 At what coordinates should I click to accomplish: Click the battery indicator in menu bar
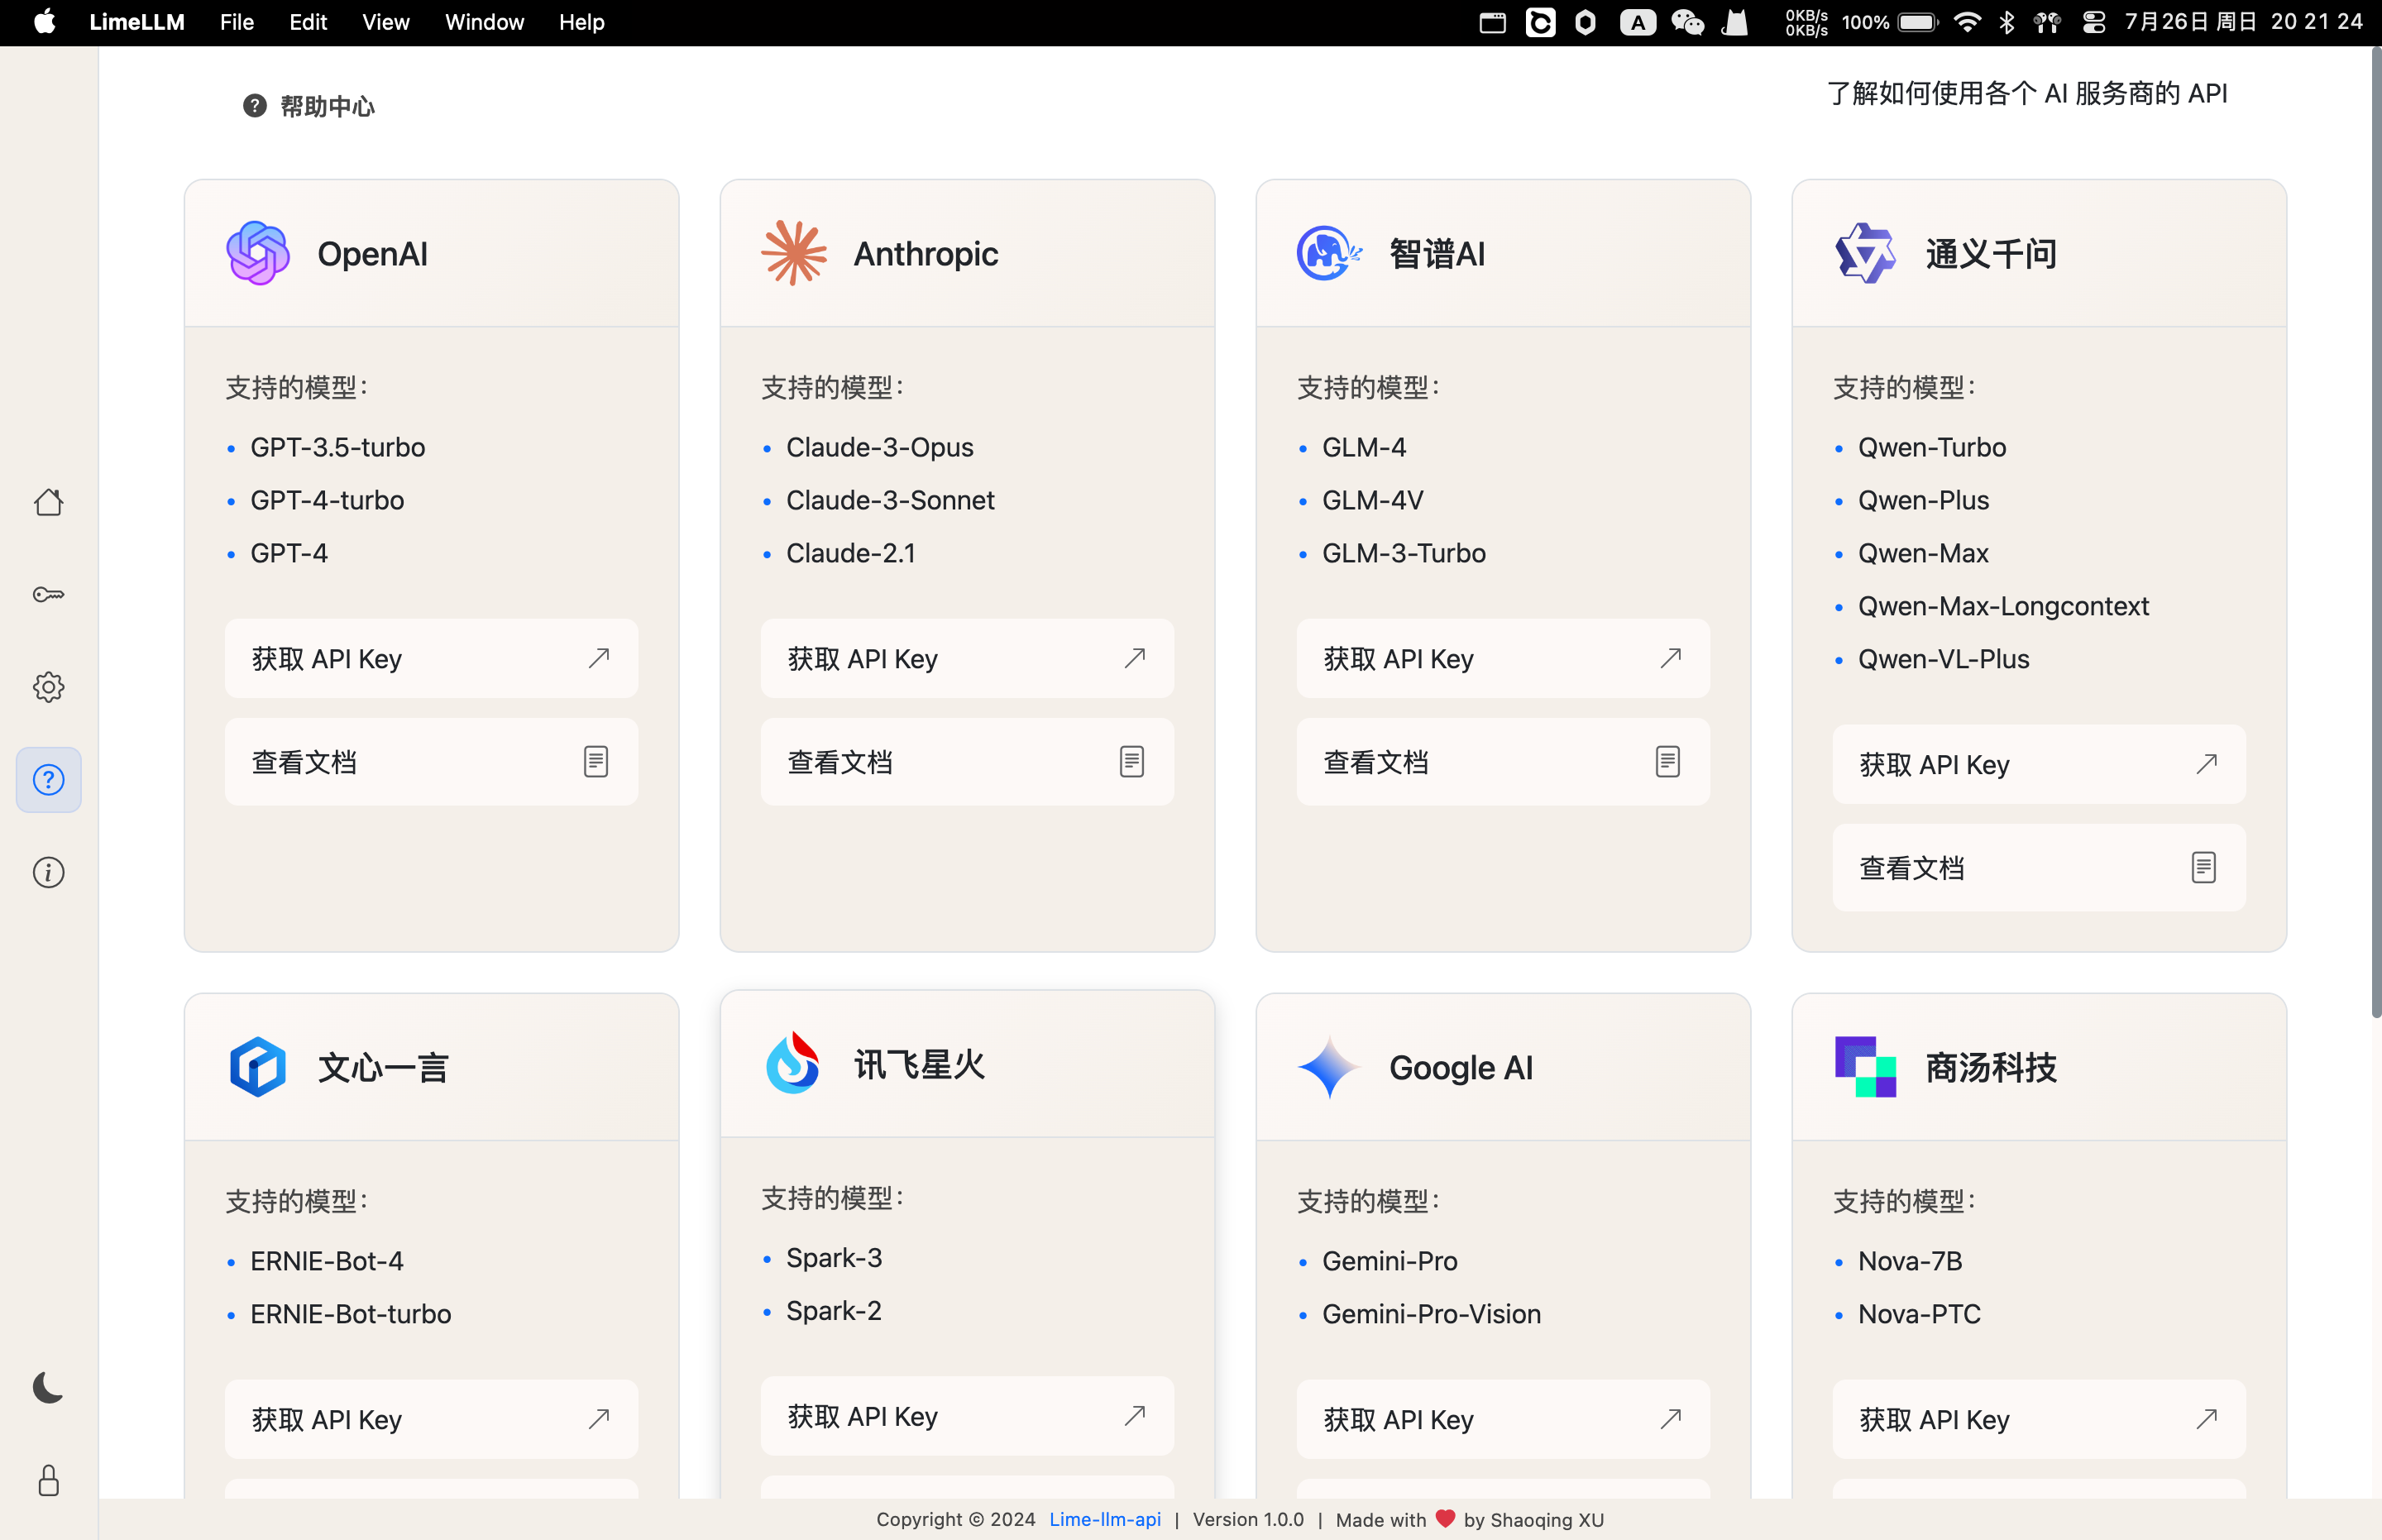click(x=1916, y=22)
